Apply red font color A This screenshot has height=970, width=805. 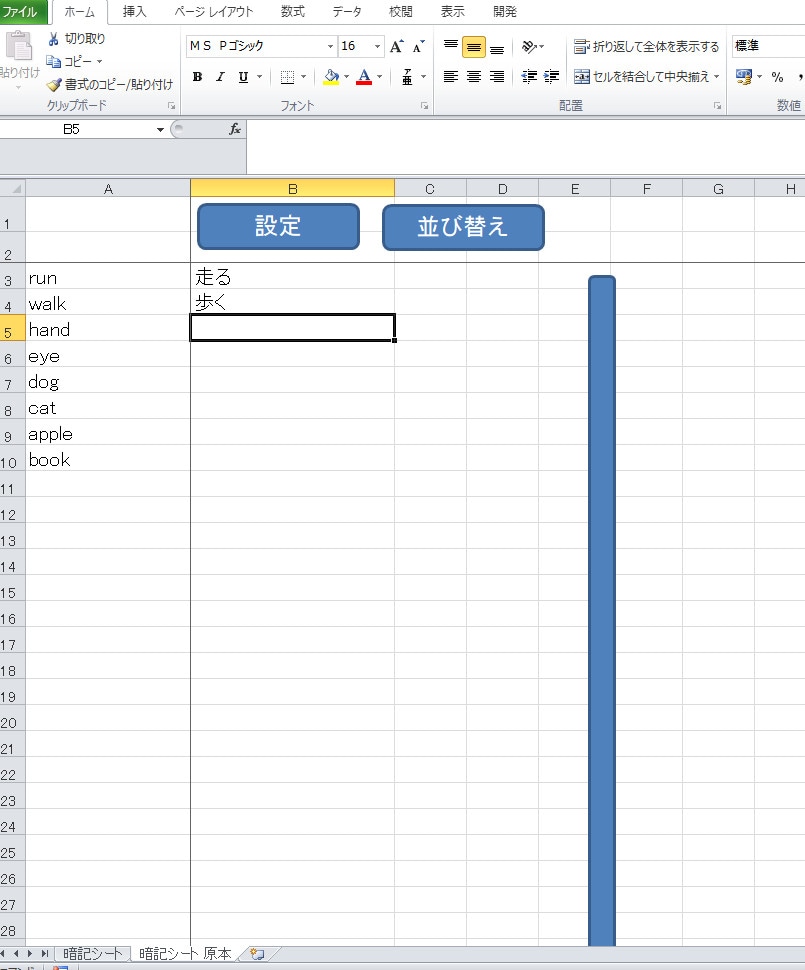coord(364,77)
